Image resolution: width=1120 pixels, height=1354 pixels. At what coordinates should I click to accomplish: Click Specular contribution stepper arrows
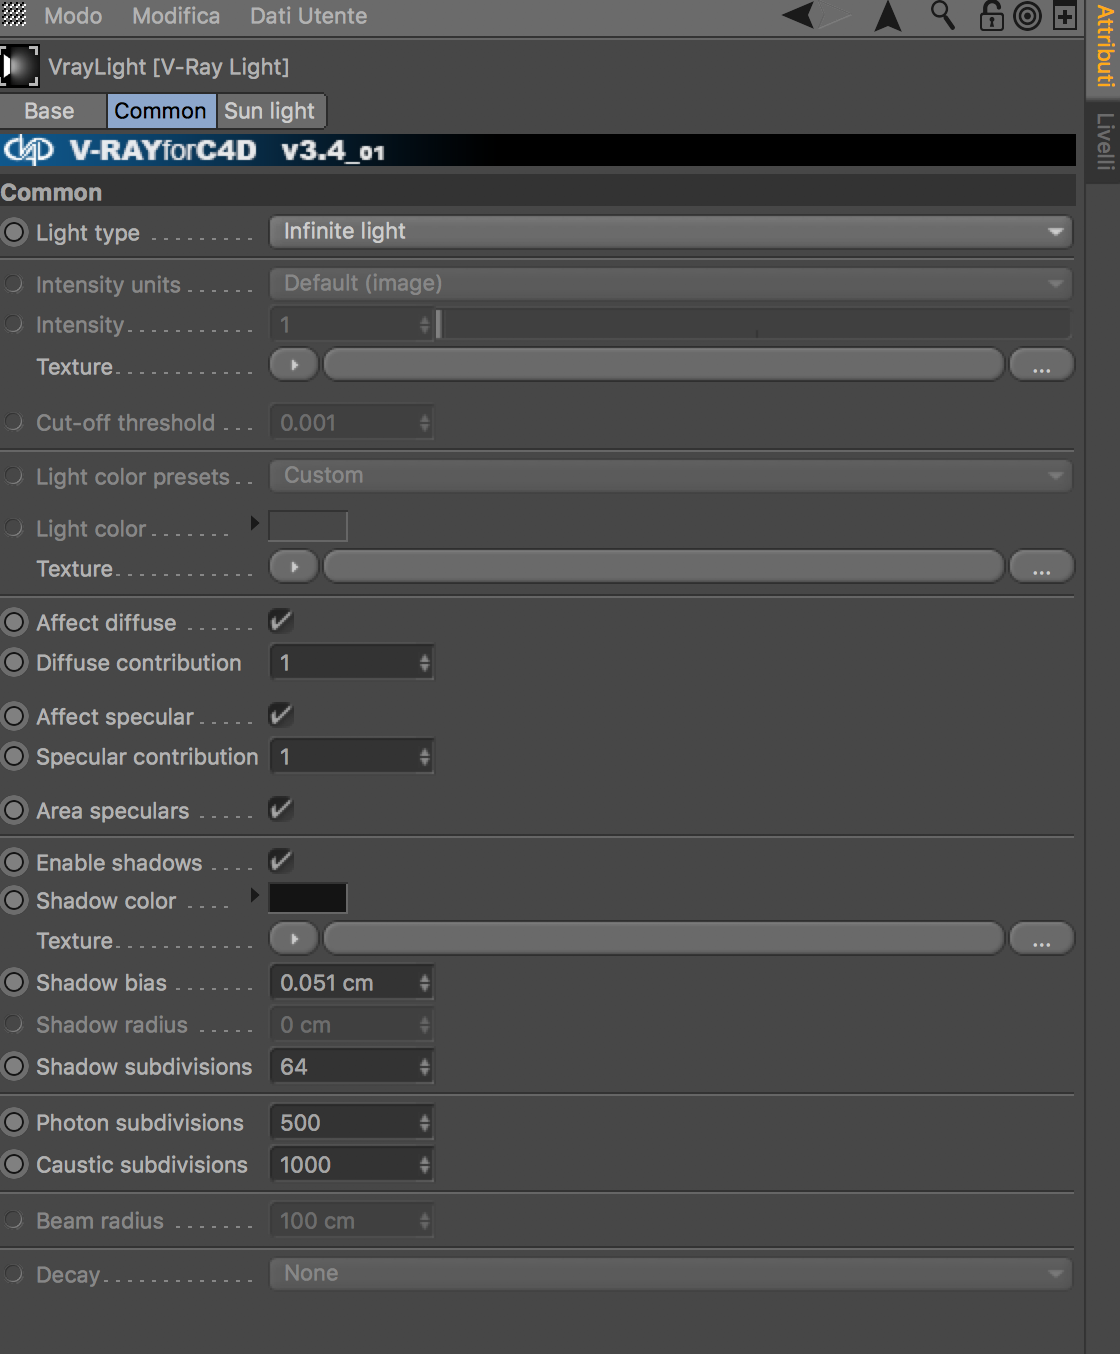424,757
